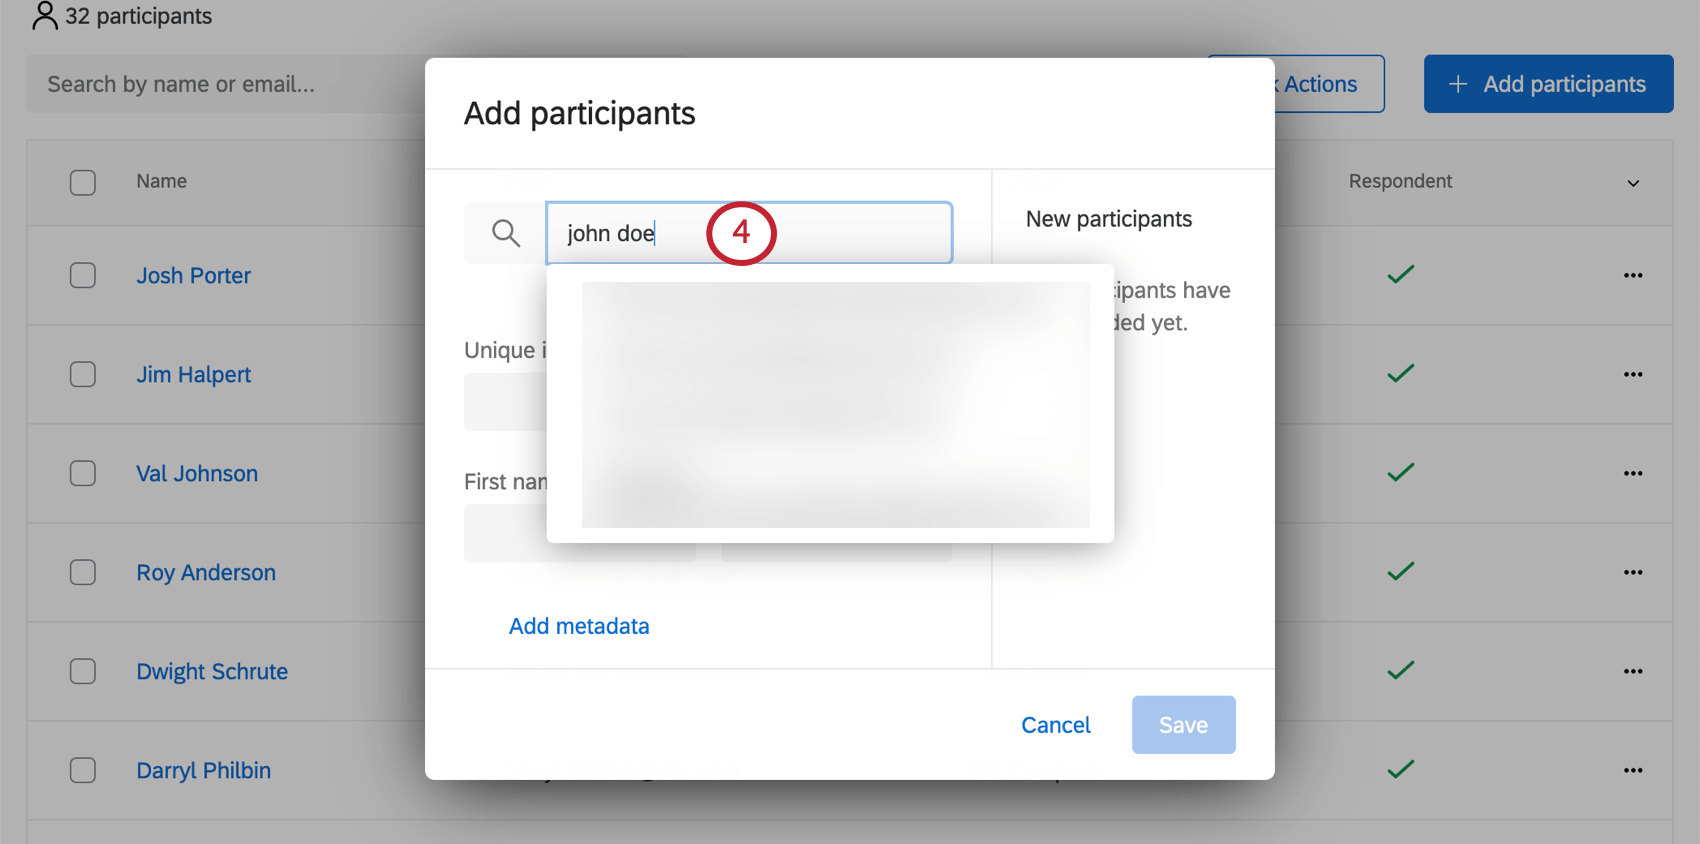The width and height of the screenshot is (1700, 844).
Task: Check the checkbox next to Josh Porter
Action: 83,275
